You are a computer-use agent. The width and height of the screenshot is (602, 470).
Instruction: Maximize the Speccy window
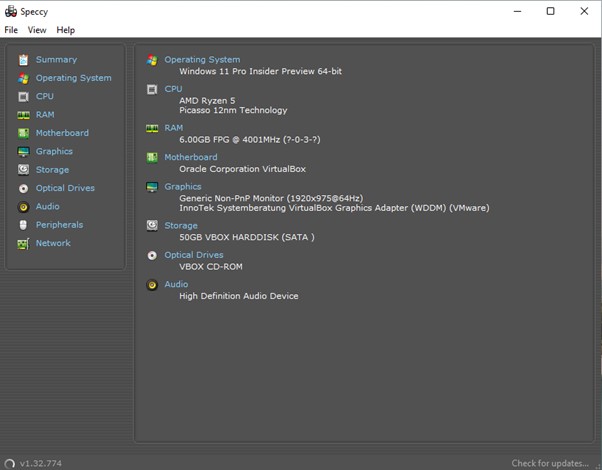coord(551,11)
